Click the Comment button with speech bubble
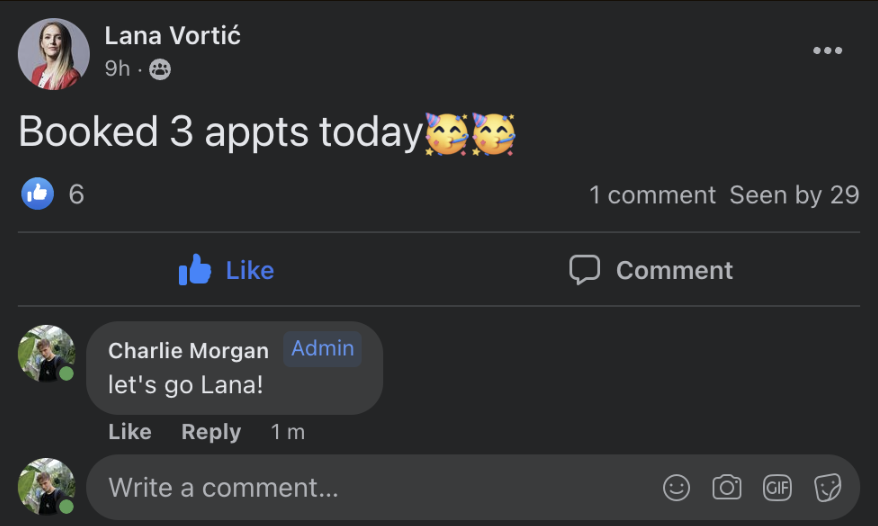This screenshot has height=526, width=878. [x=651, y=270]
